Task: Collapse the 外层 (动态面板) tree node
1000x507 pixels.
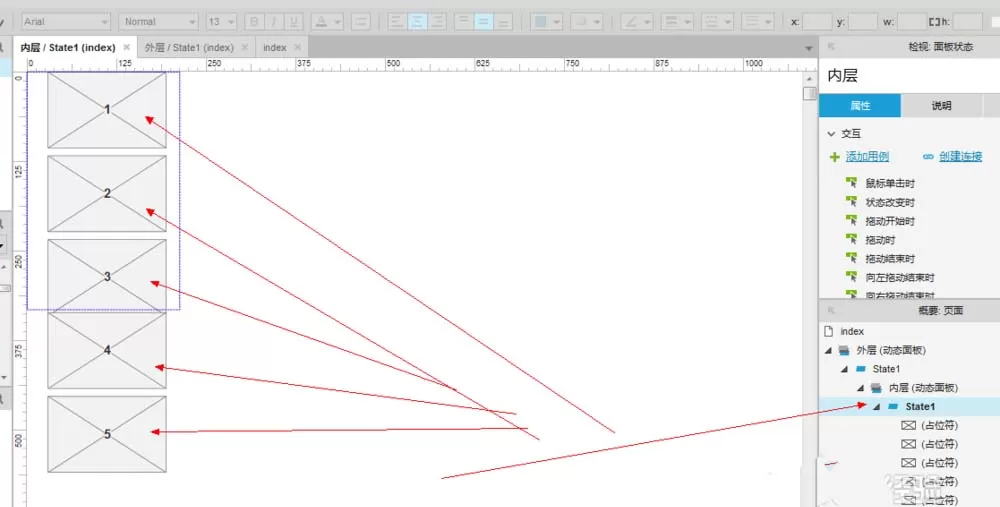Action: [x=828, y=351]
